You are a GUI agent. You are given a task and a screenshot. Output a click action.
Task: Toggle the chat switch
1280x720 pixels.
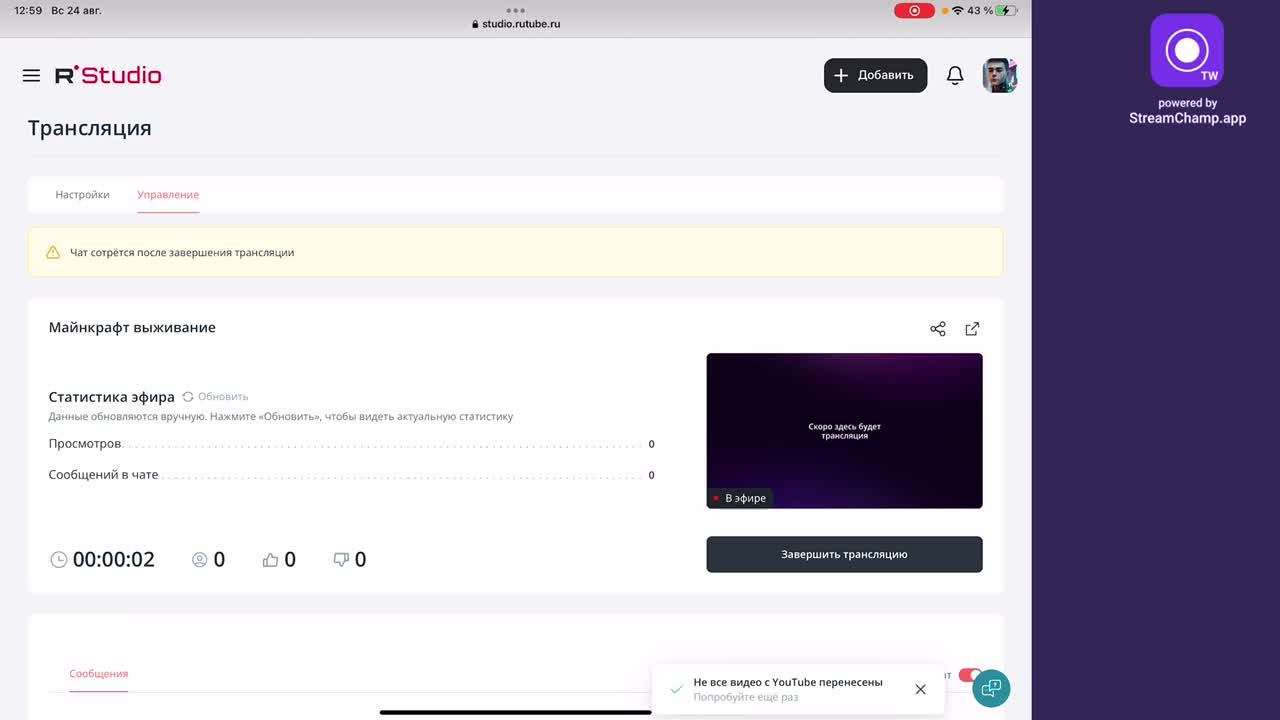point(968,675)
